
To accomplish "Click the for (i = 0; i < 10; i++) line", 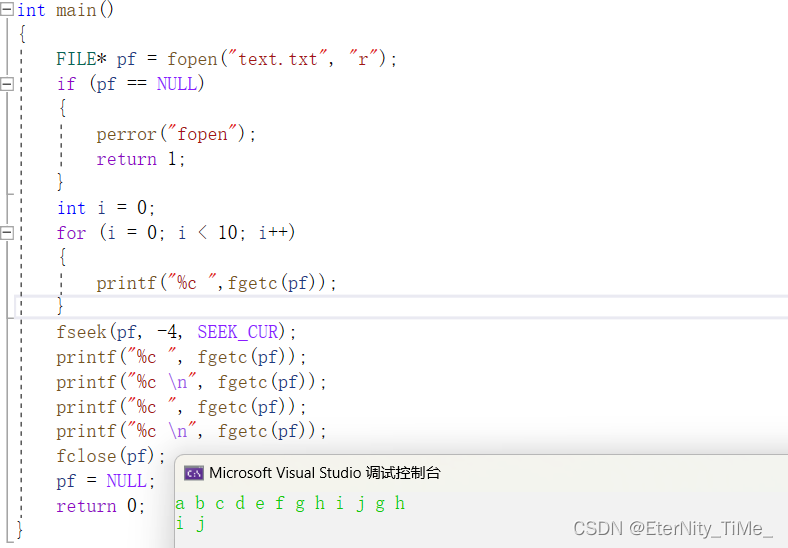I will click(176, 233).
